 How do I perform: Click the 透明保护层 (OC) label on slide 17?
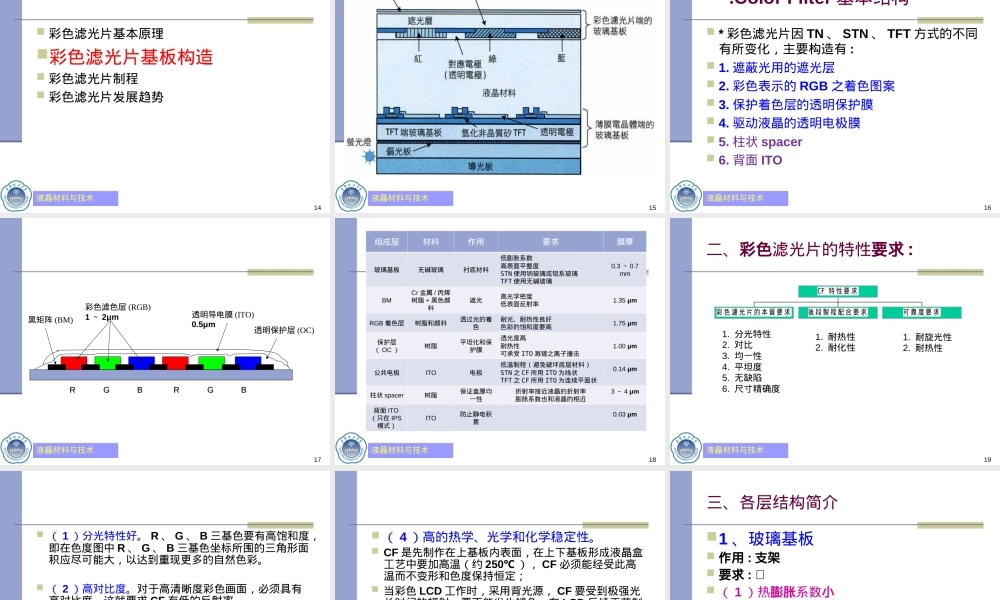pos(284,330)
